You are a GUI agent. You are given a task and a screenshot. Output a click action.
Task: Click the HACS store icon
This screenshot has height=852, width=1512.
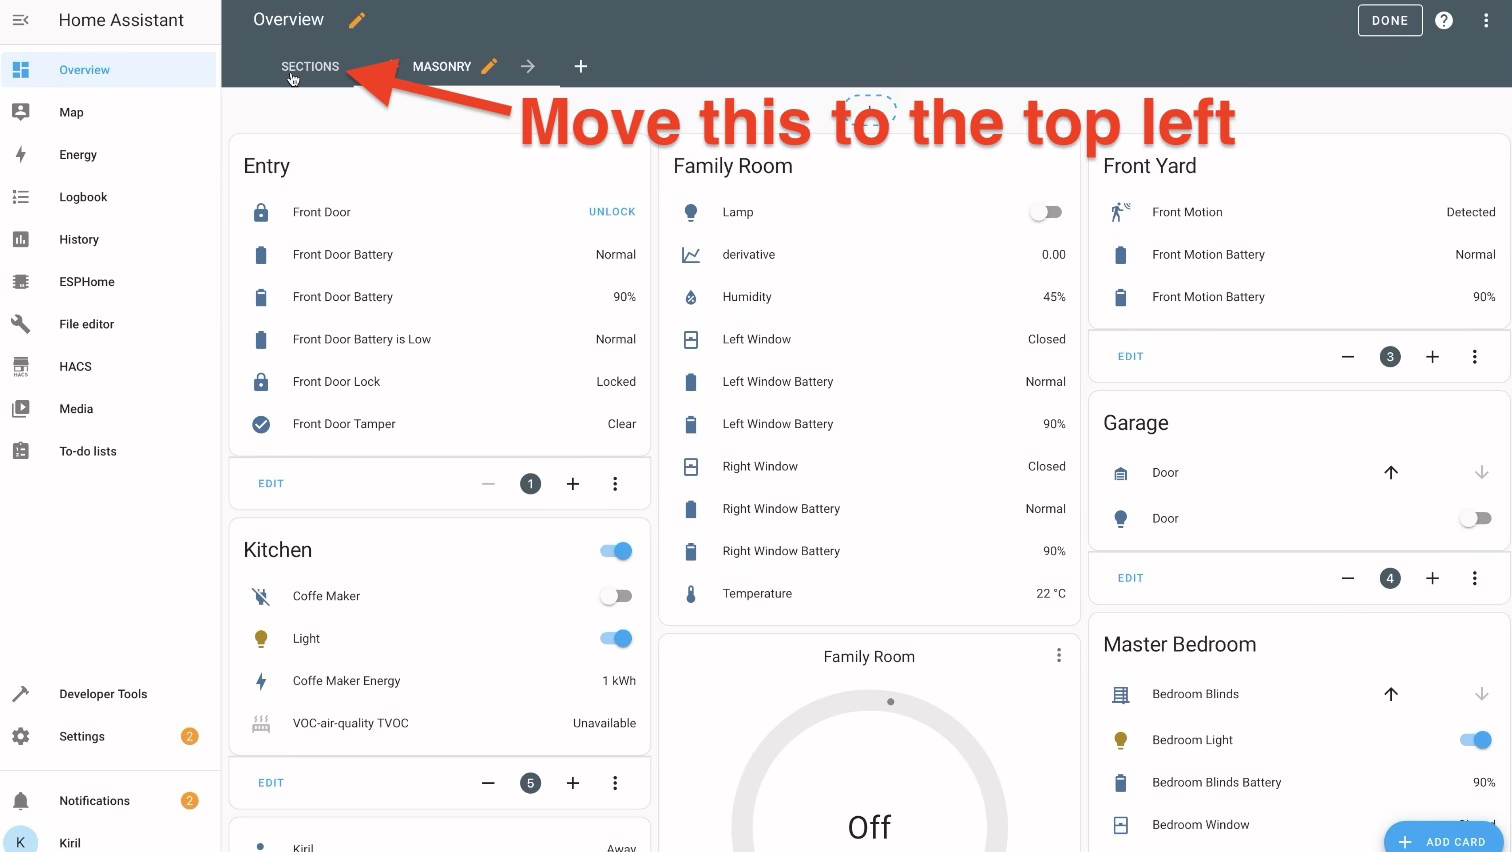20,366
